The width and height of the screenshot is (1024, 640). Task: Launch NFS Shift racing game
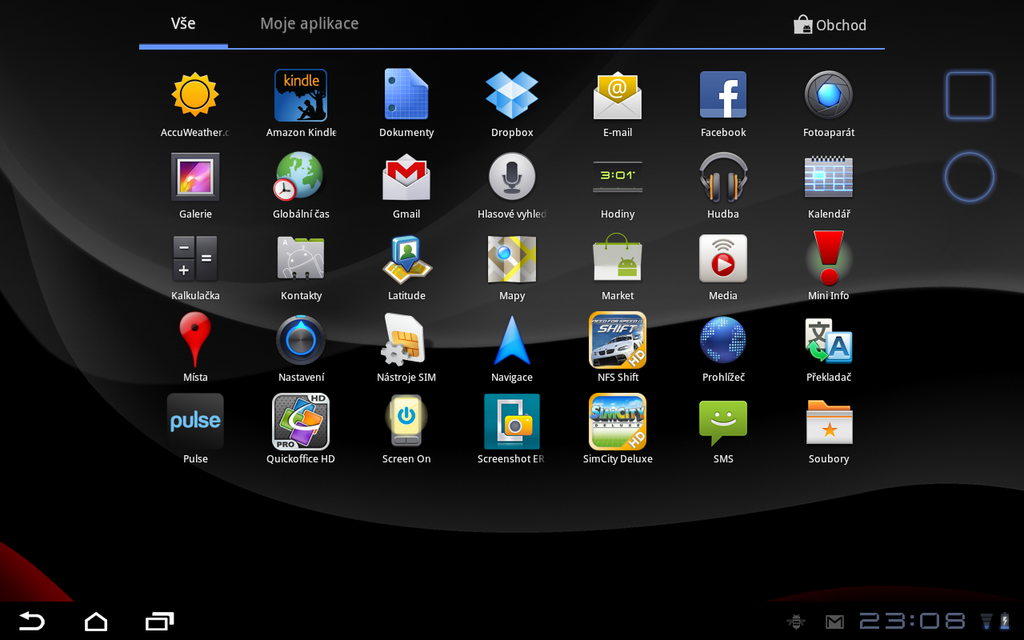617,340
